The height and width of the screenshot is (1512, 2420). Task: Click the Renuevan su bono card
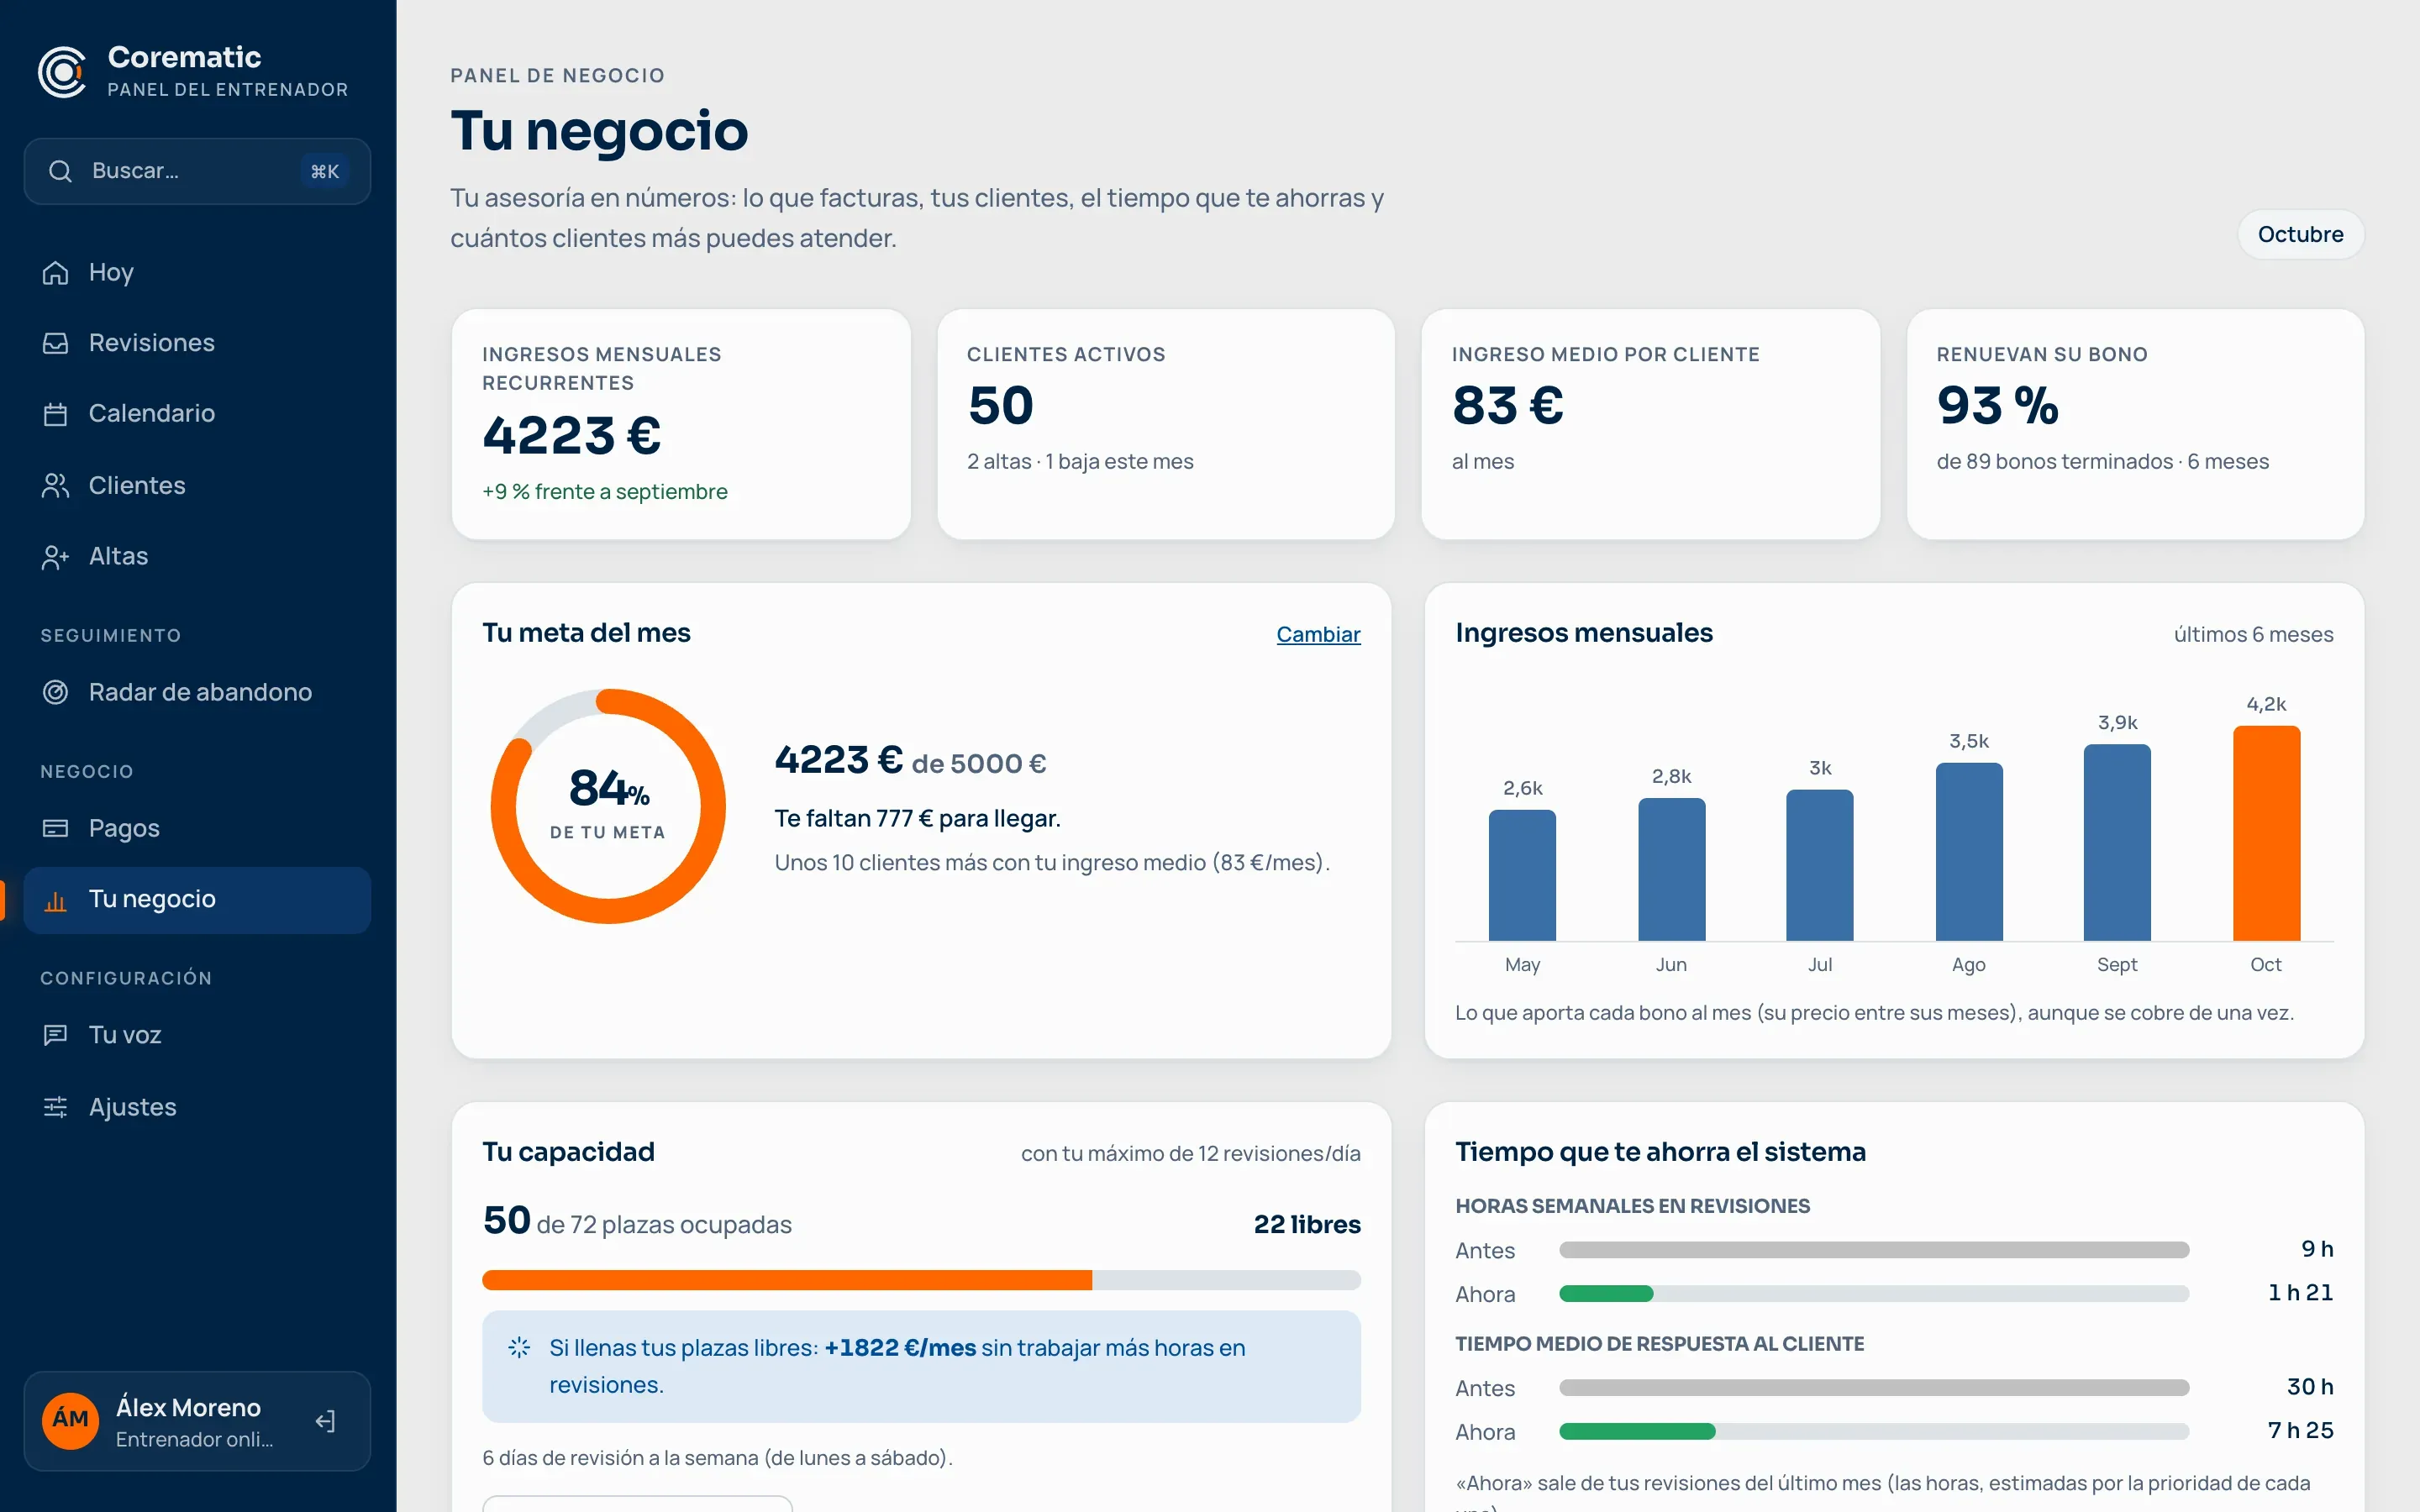(2135, 424)
